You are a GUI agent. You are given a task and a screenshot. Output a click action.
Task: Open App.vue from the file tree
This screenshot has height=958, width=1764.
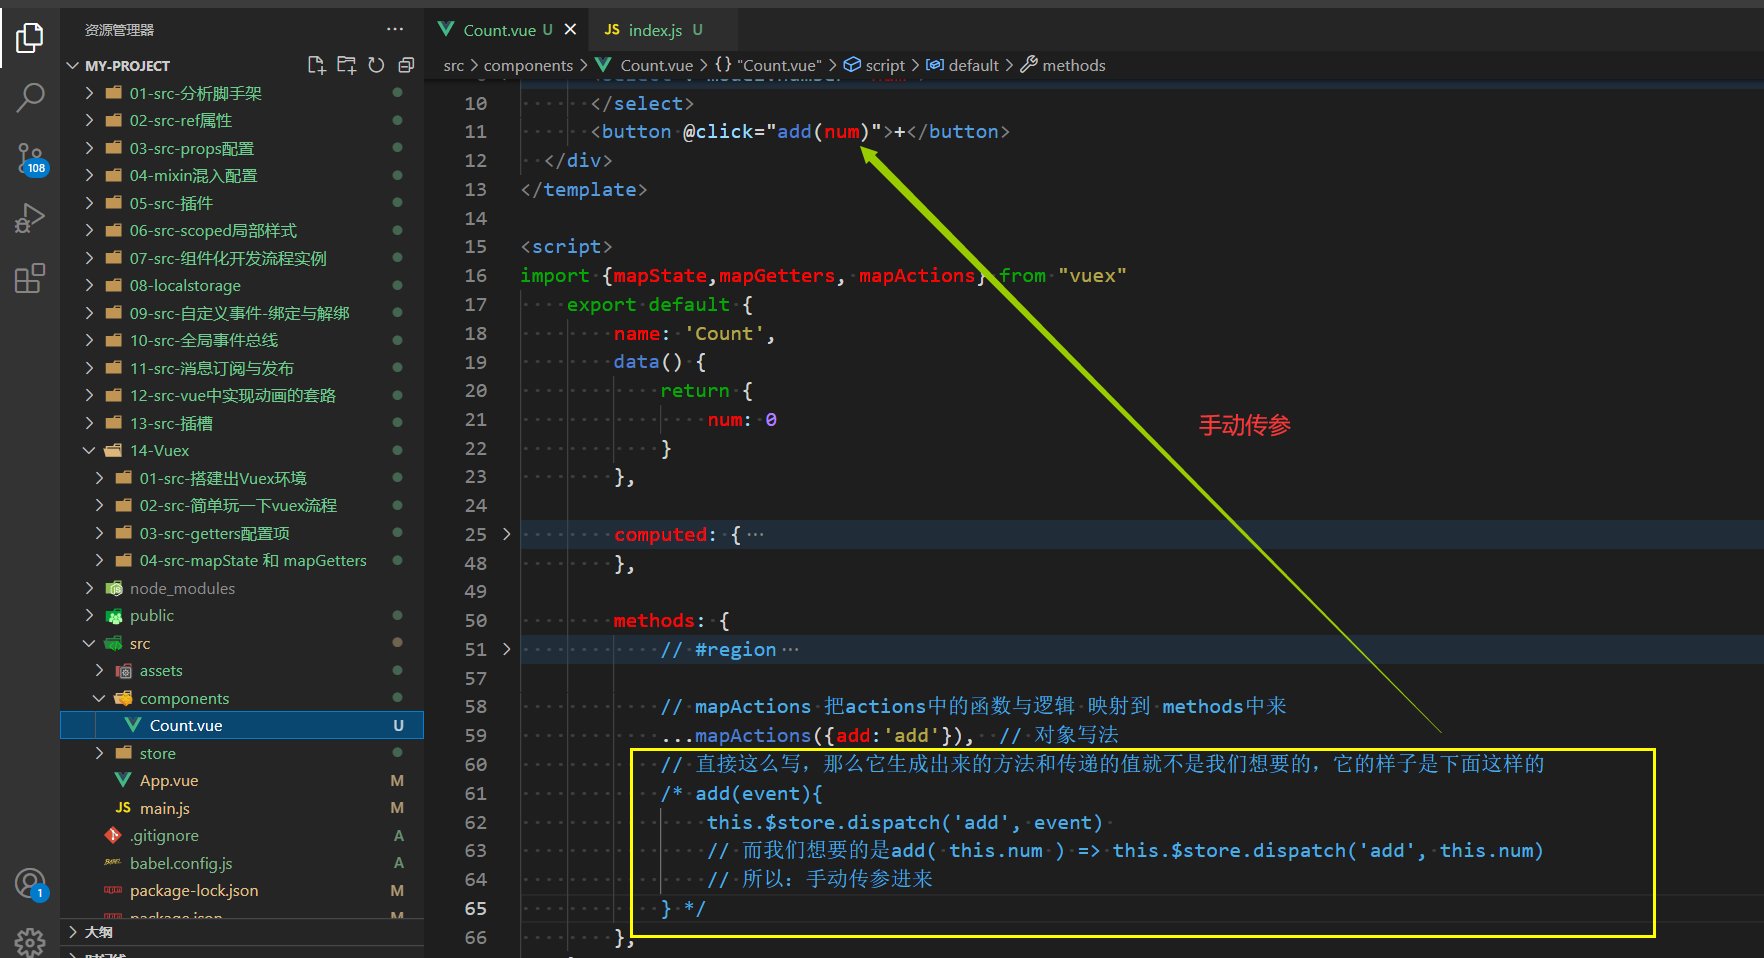tap(242, 780)
